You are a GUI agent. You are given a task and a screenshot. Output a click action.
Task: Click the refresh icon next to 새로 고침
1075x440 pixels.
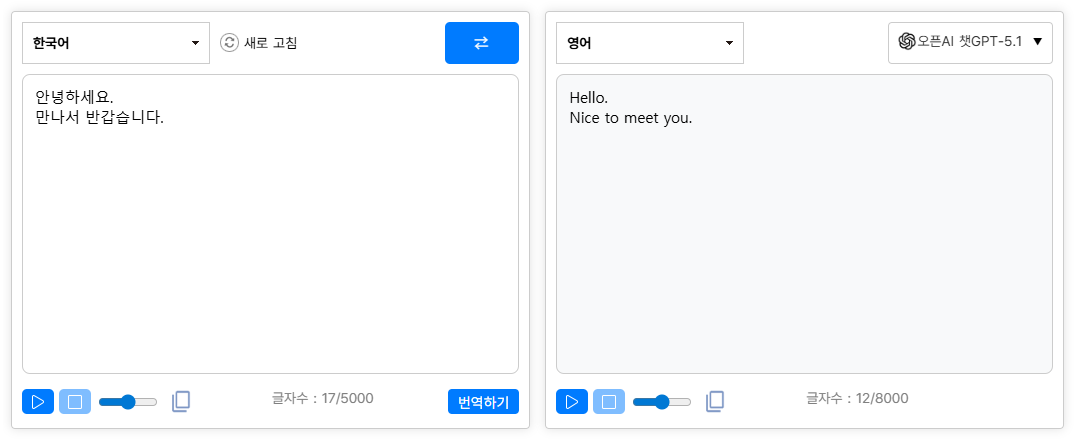pyautogui.click(x=229, y=43)
